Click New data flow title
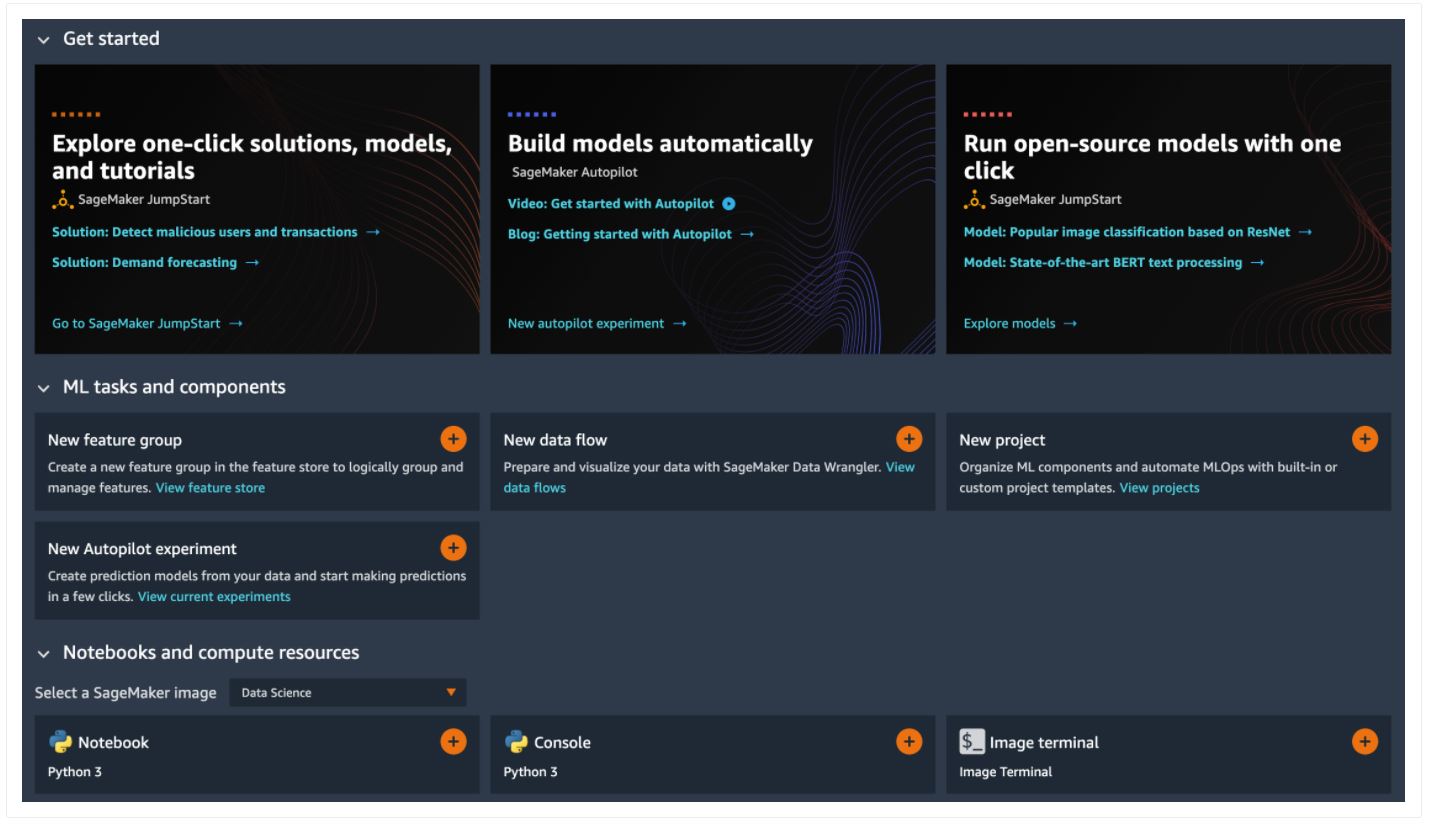Image resolution: width=1433 pixels, height=835 pixels. coord(555,440)
